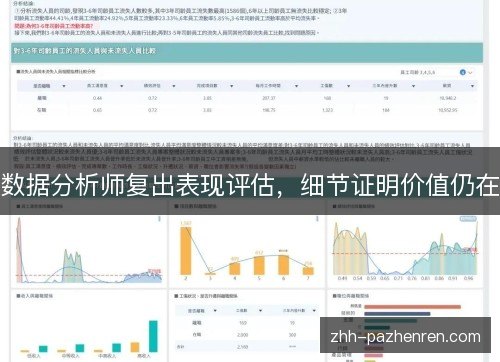Open sort arrow on 三年內提升數 column in the comparison table
The image size is (500, 362).
pos(413,86)
